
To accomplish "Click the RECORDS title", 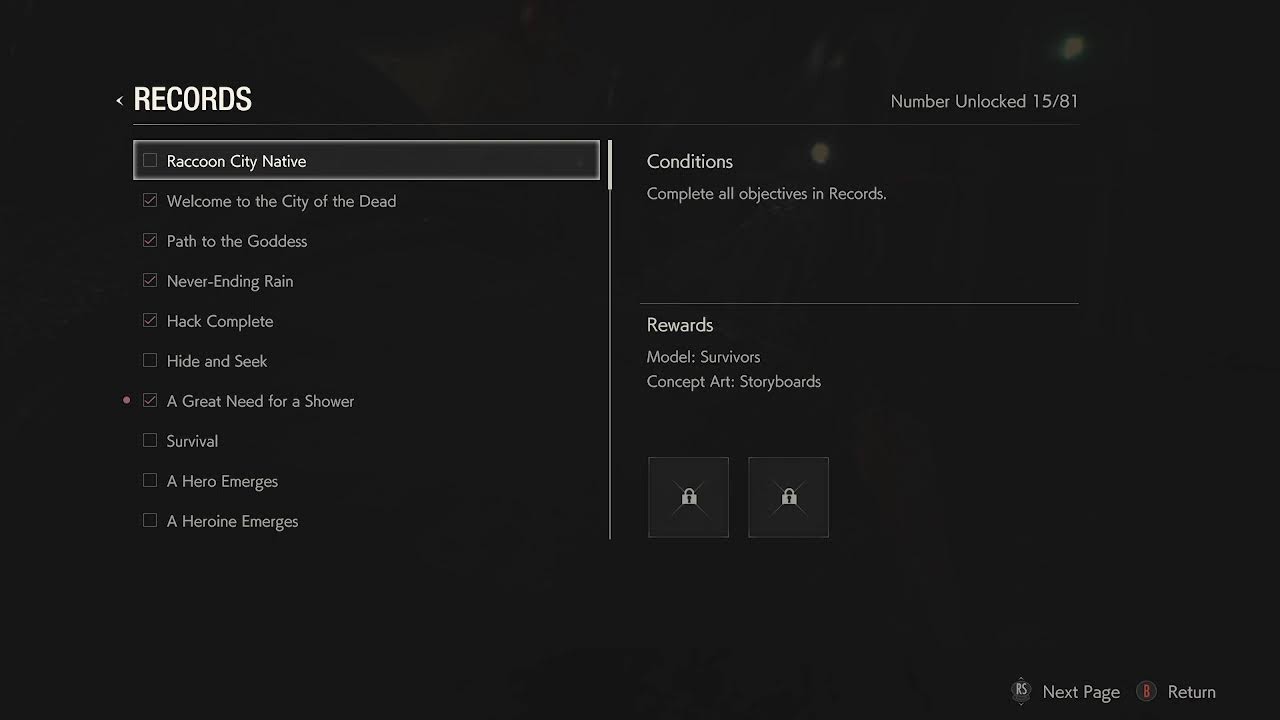I will (x=192, y=99).
